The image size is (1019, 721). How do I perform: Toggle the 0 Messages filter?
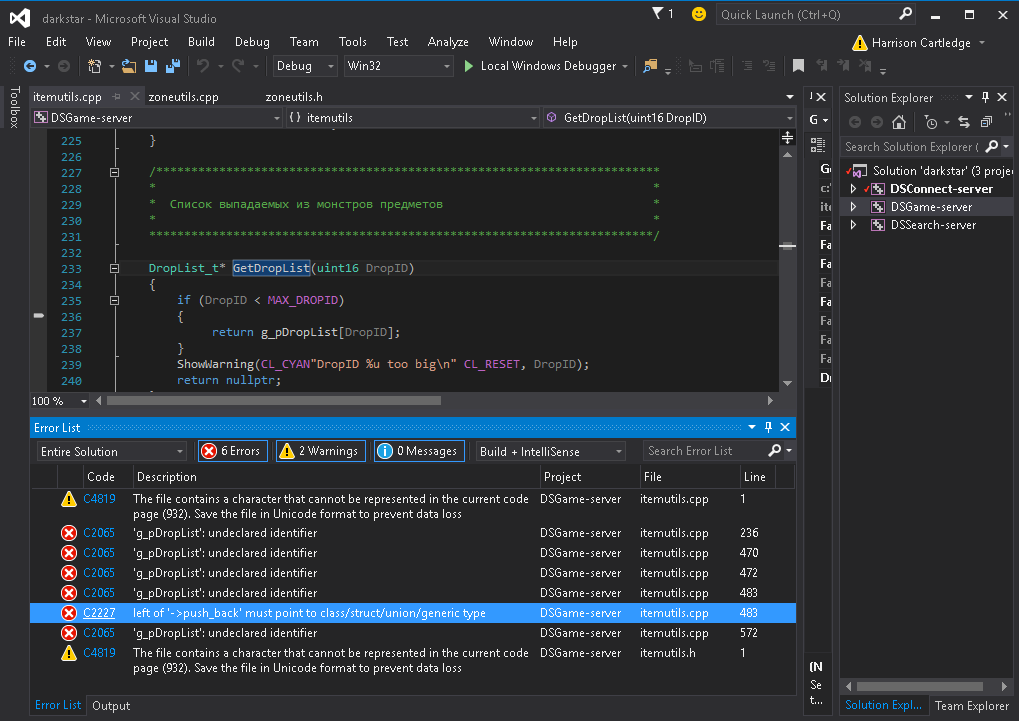click(419, 451)
